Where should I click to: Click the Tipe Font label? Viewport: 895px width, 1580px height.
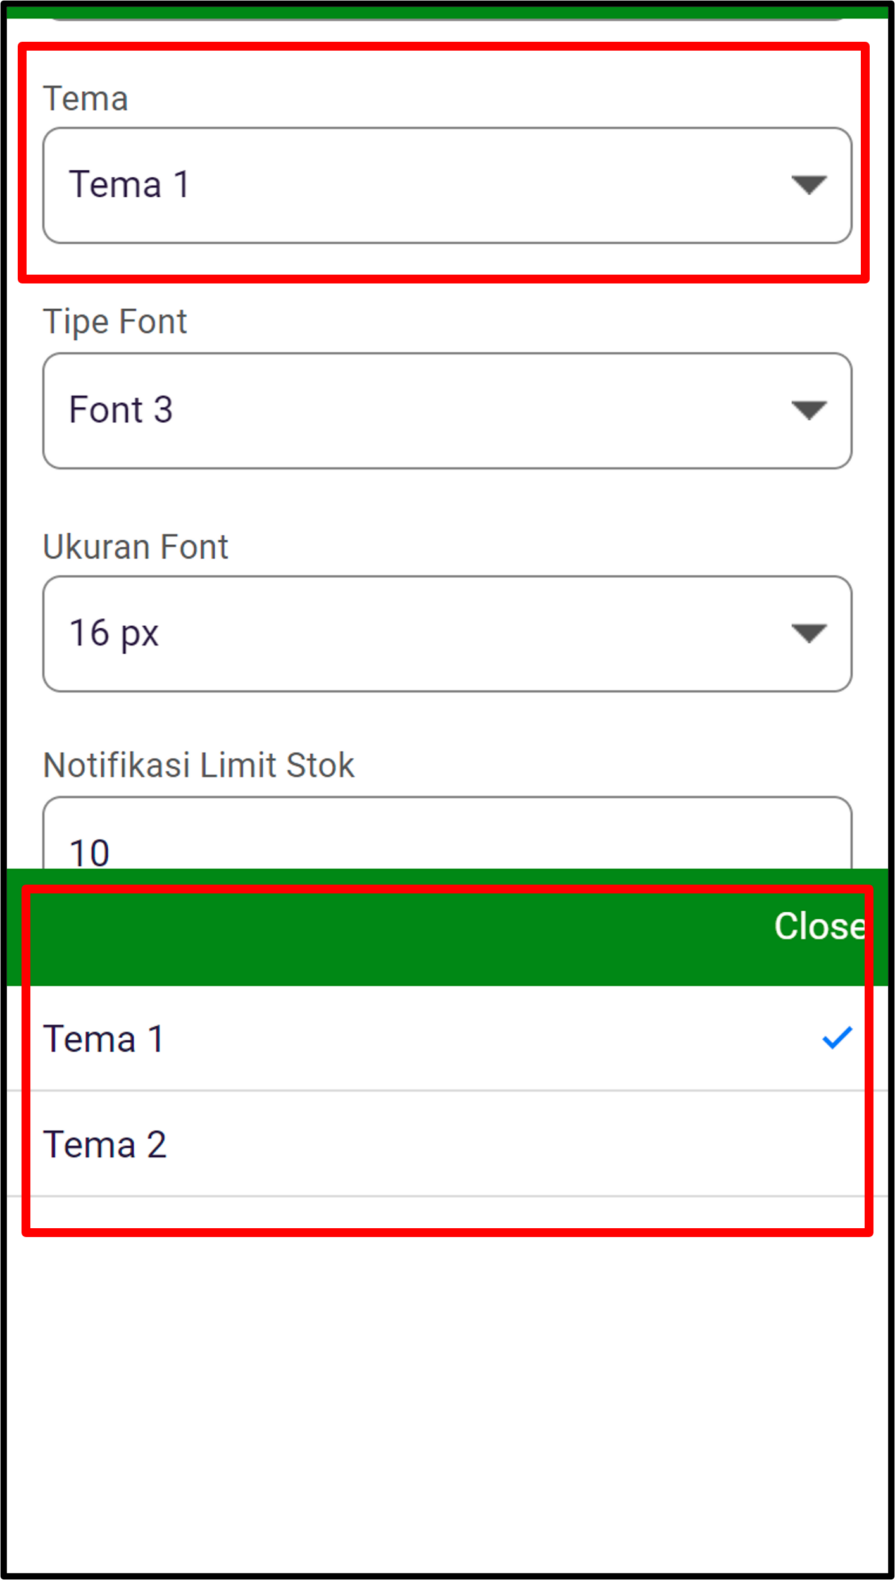coord(114,321)
